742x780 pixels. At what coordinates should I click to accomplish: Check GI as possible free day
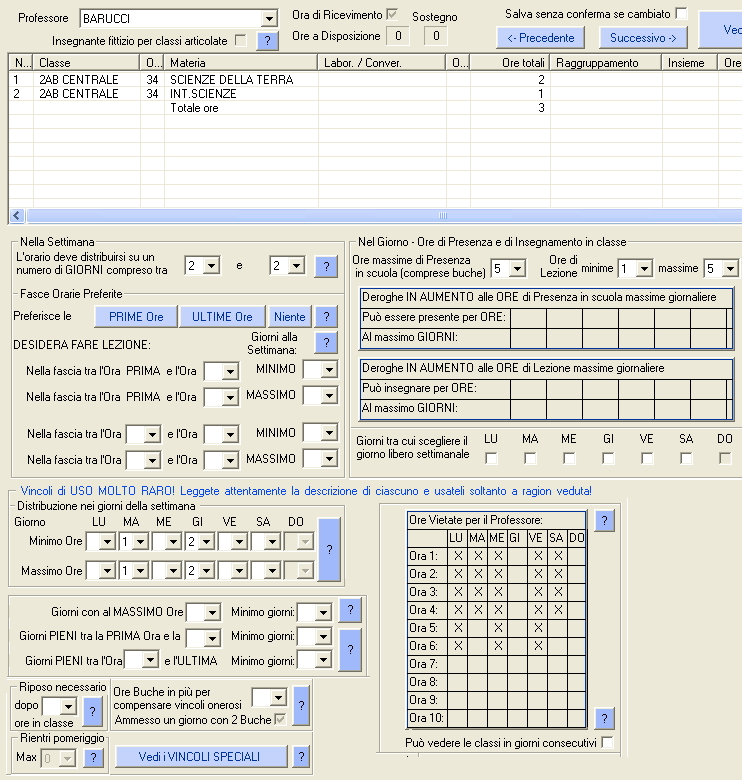[608, 458]
